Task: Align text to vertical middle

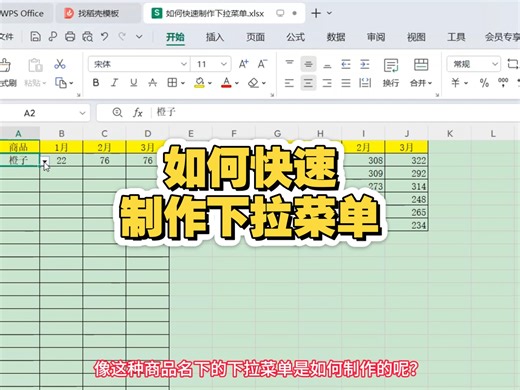Action: coord(308,64)
